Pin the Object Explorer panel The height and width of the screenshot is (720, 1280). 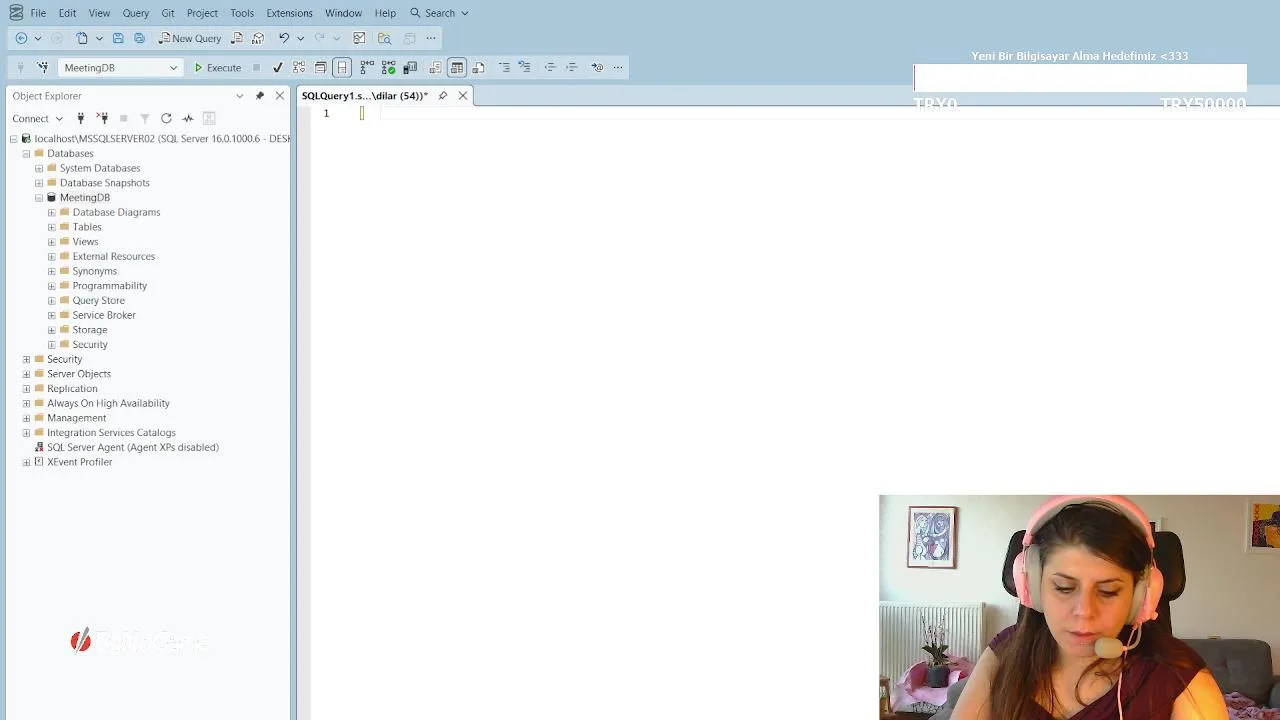tap(260, 96)
